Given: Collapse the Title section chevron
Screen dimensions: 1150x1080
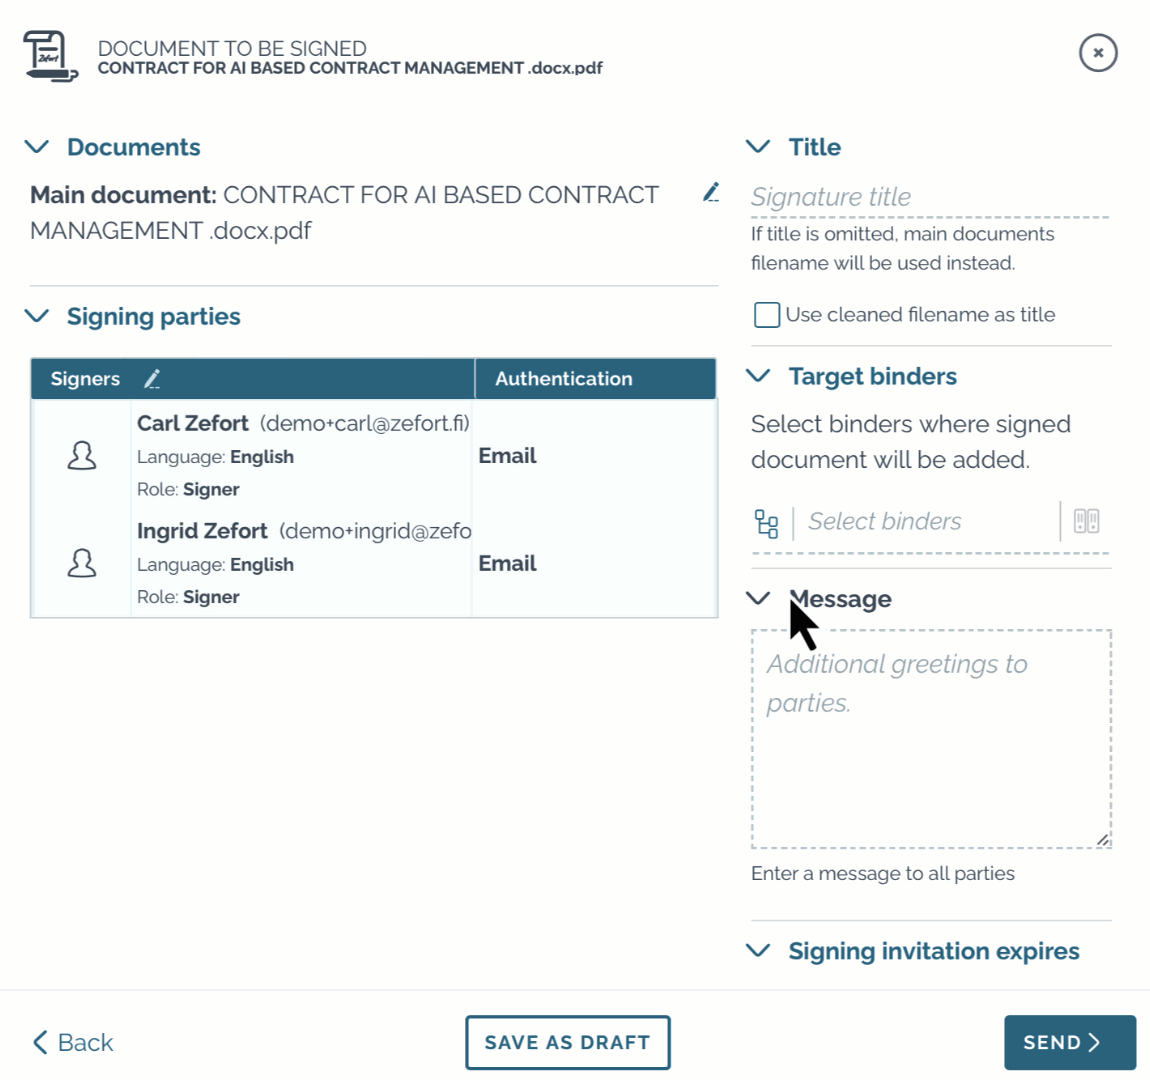Looking at the screenshot, I should [758, 147].
